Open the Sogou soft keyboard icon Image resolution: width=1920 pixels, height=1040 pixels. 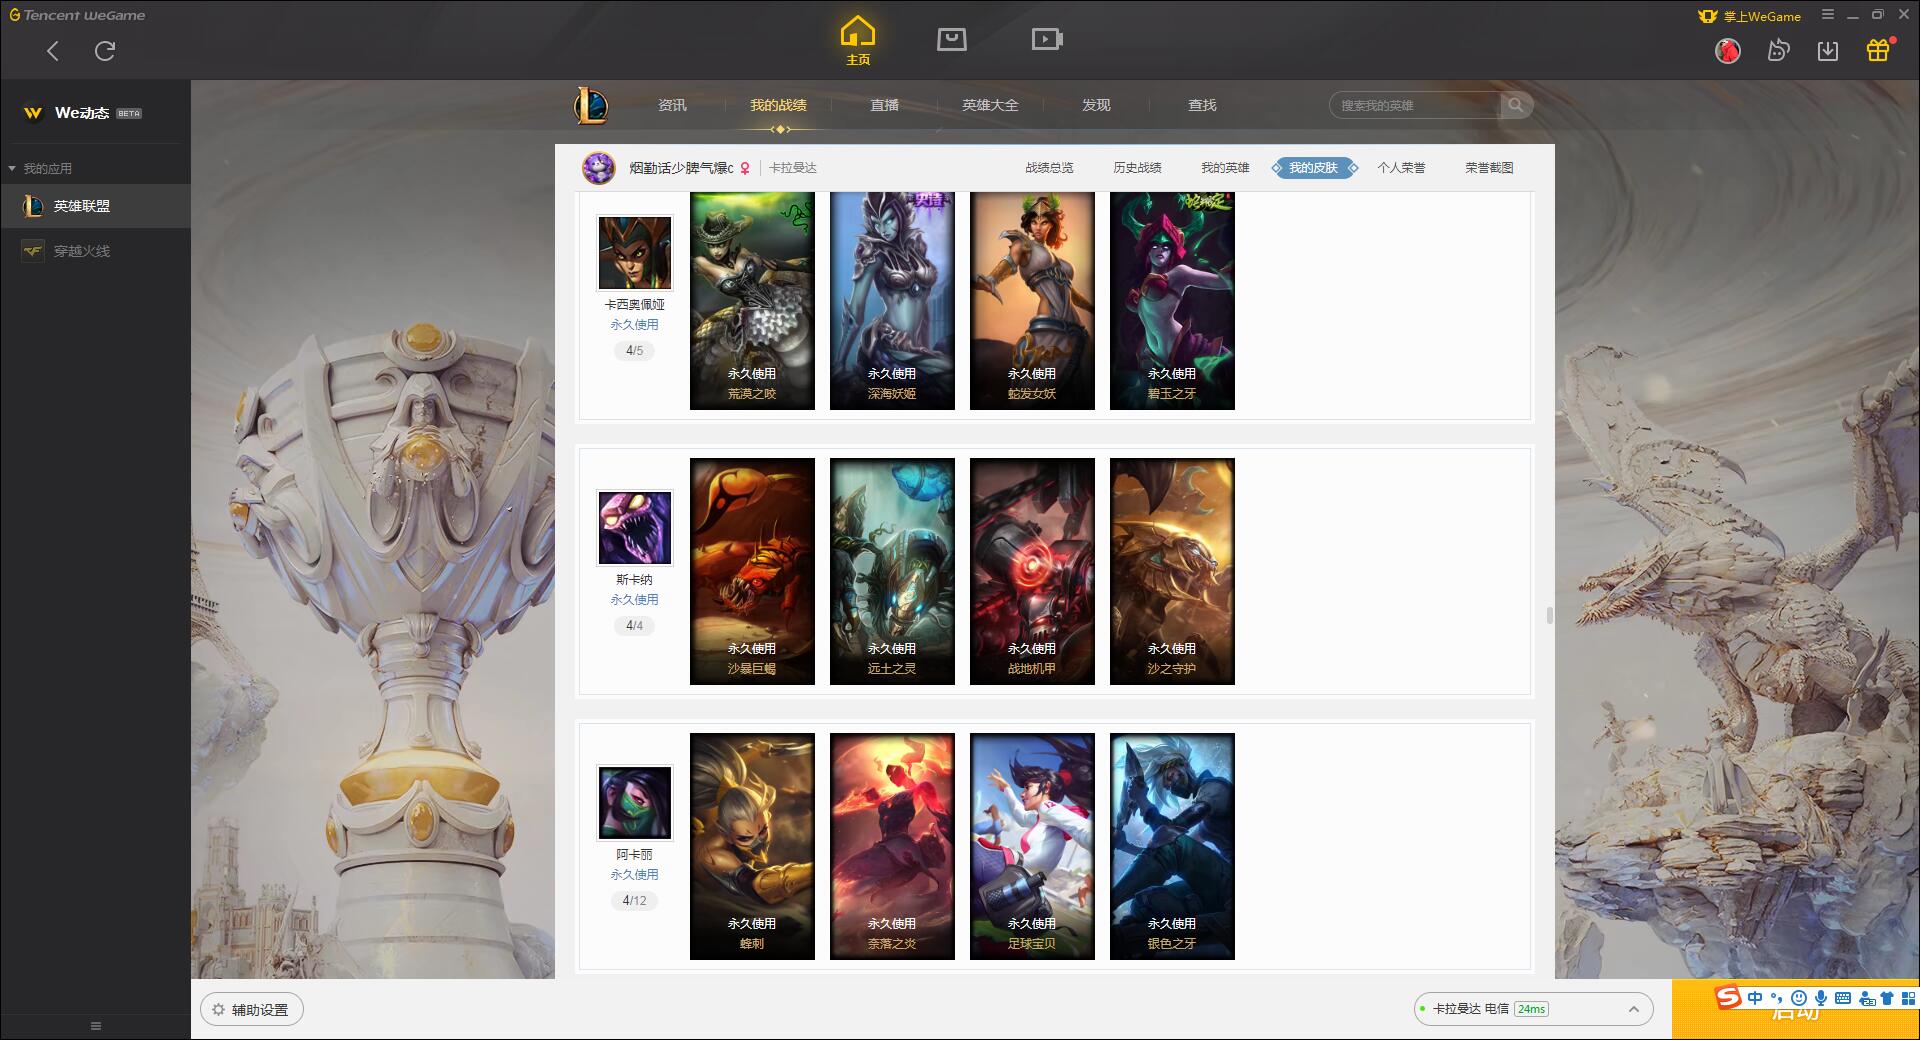coord(1843,998)
